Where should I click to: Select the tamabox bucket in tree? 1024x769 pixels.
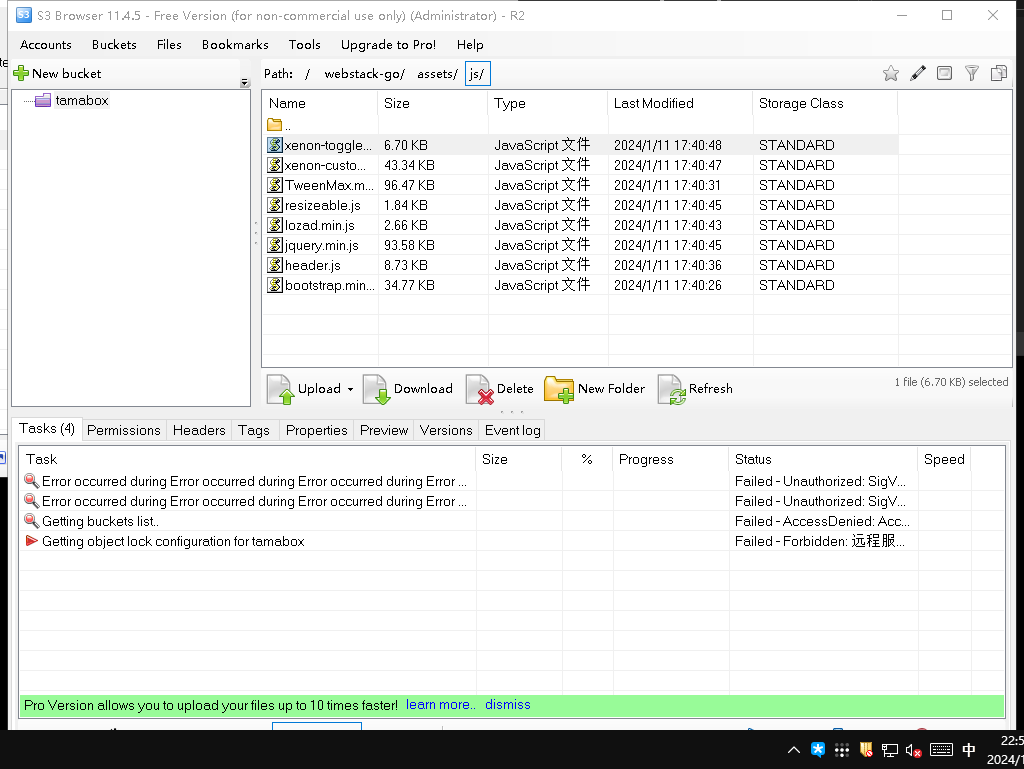tap(81, 100)
